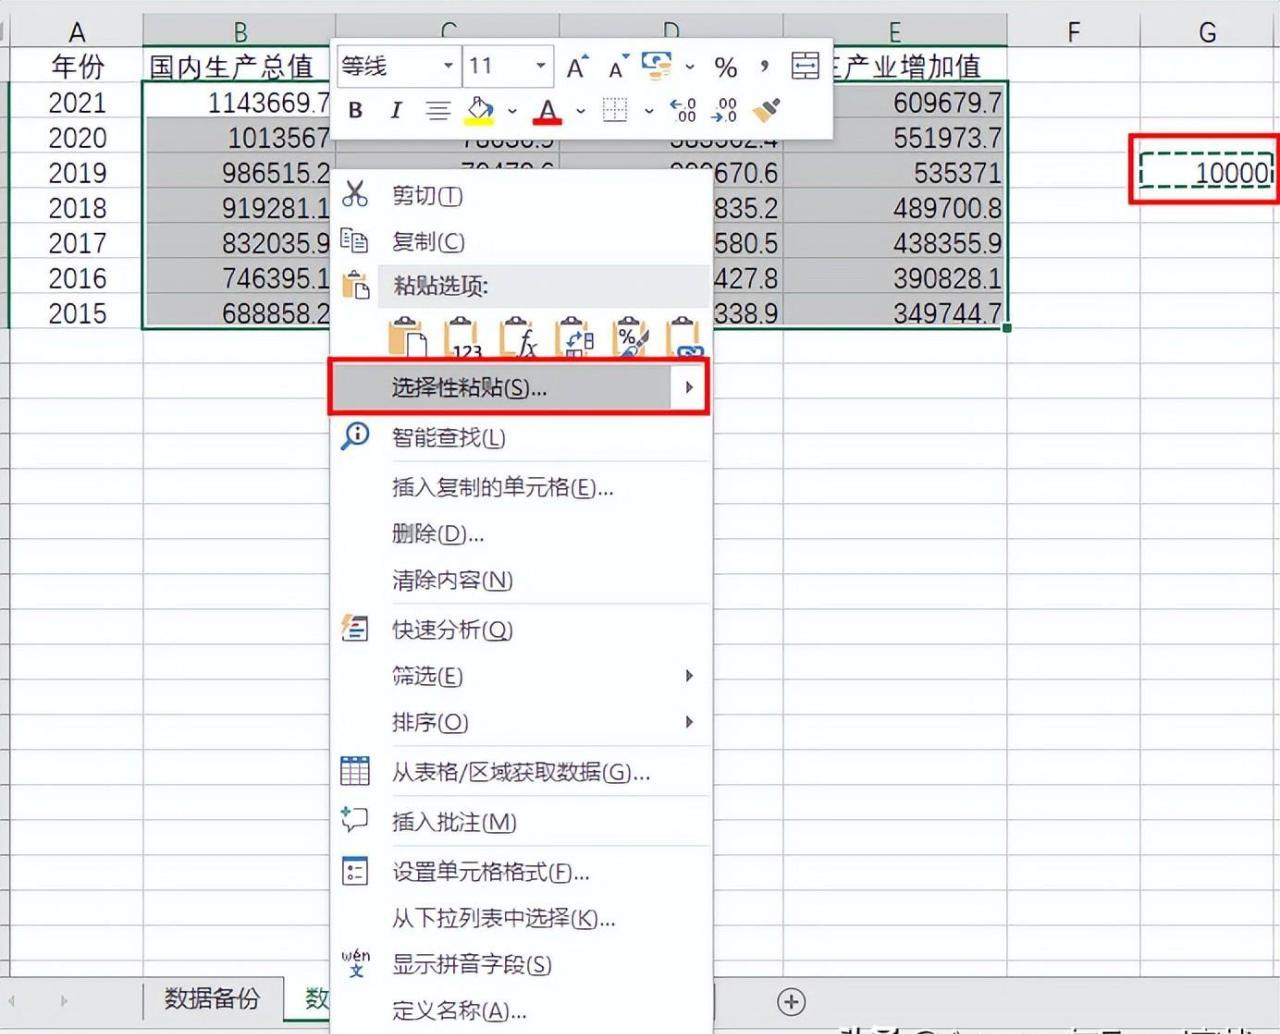
Task: Choose 定义名称(A)... menu item
Action: pos(521,1010)
